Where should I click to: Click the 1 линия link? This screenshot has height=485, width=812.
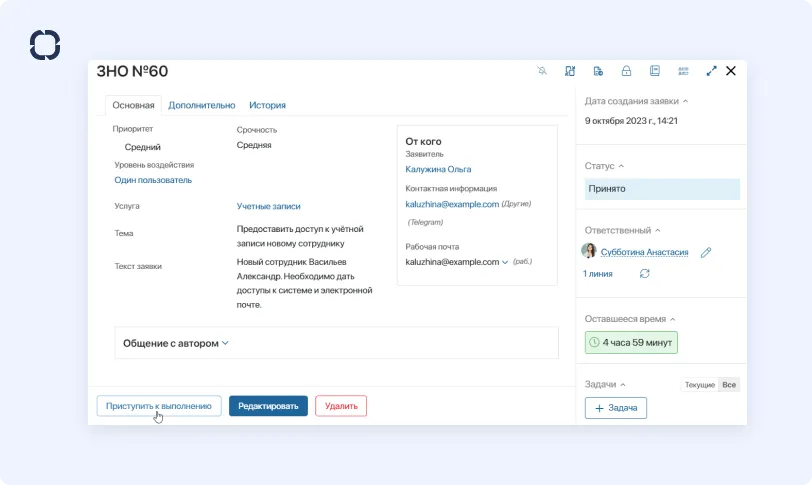[x=598, y=274]
